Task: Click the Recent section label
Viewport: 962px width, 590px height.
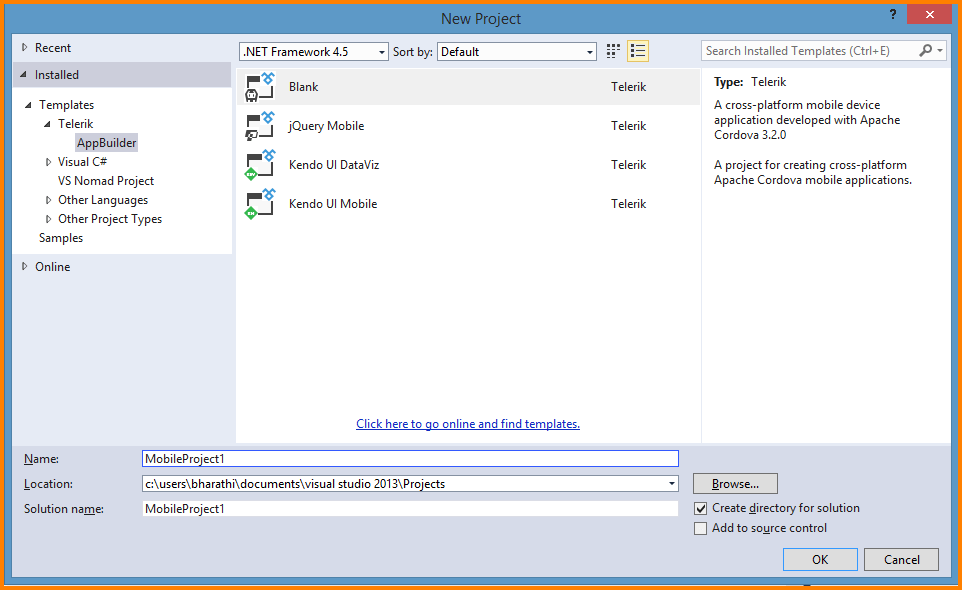Action: (x=53, y=48)
